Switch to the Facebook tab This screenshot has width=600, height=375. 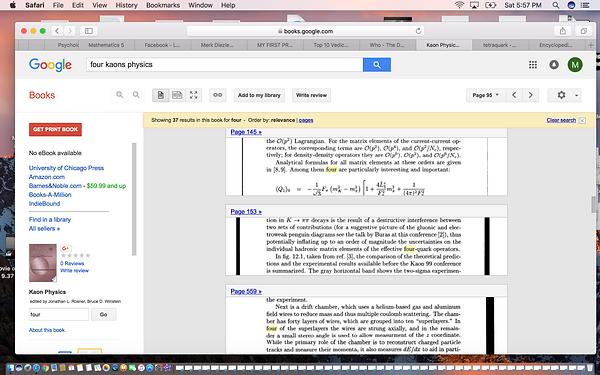(x=162, y=45)
